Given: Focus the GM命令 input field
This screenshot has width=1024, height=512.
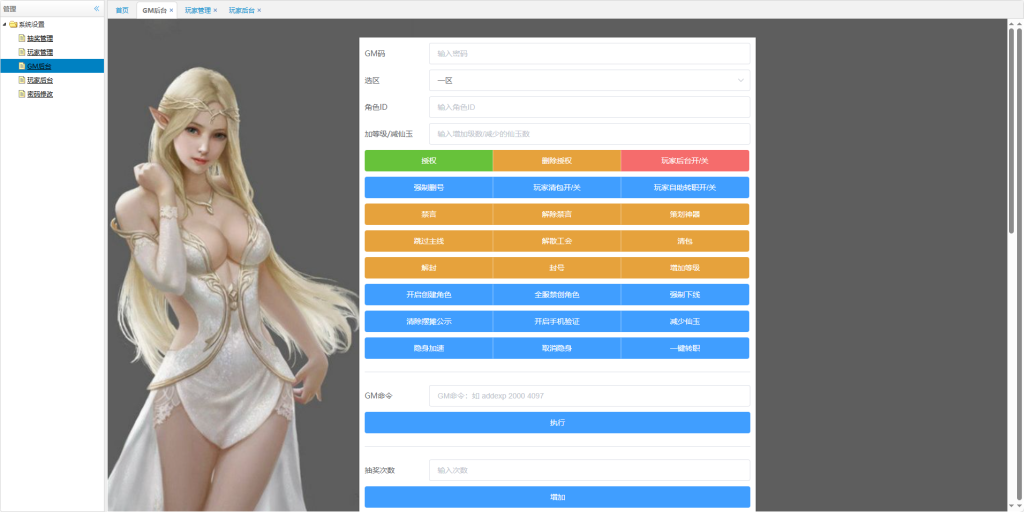Looking at the screenshot, I should (x=589, y=396).
